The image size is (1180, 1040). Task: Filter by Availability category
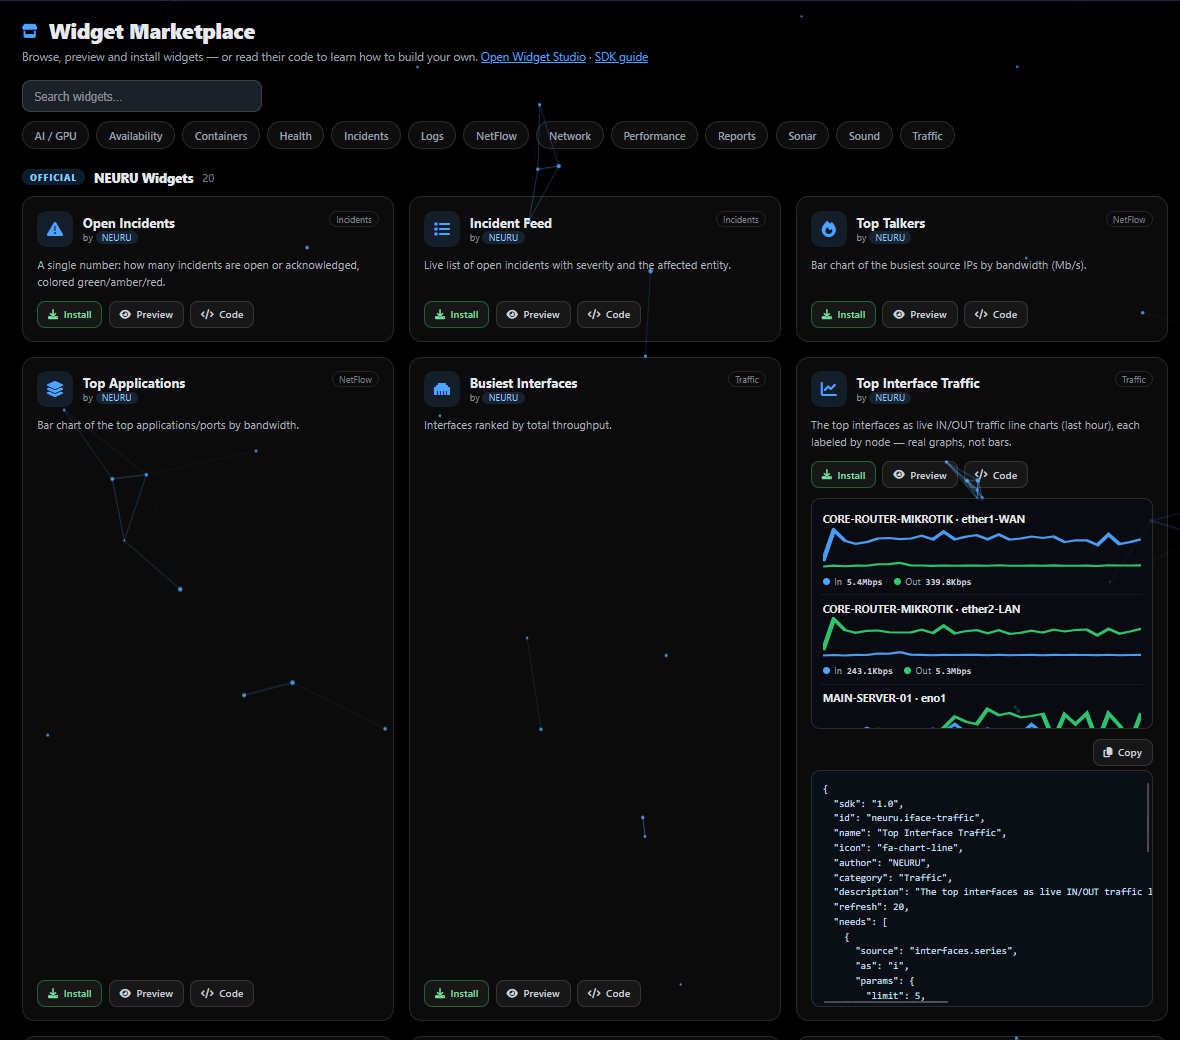(135, 135)
